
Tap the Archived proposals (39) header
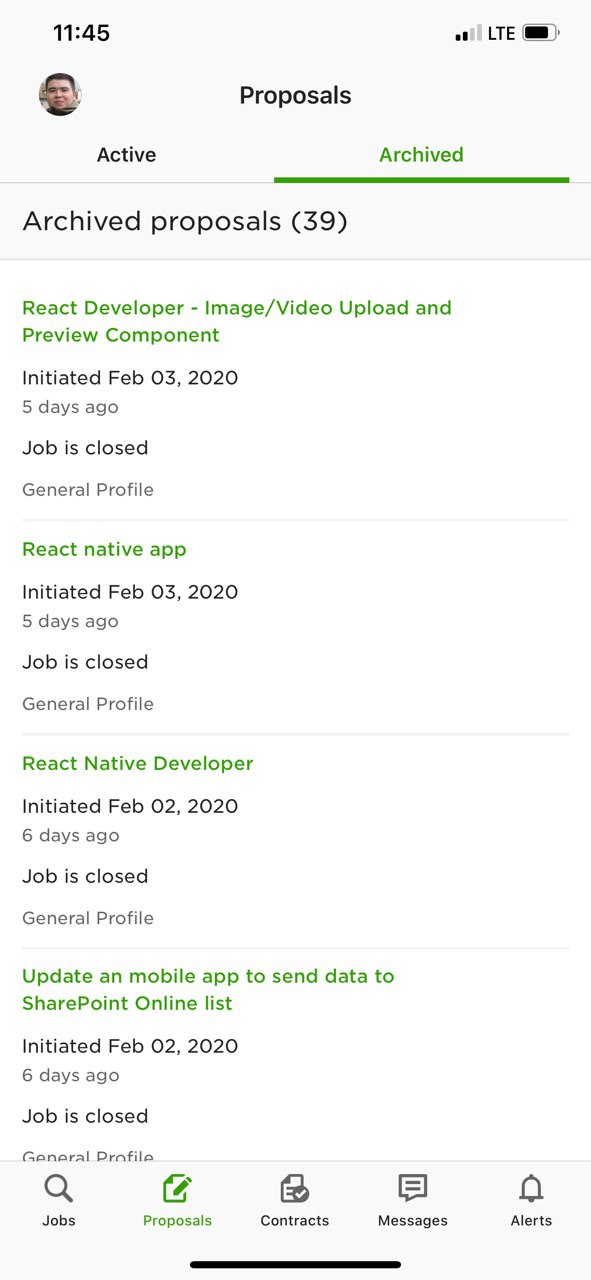185,221
